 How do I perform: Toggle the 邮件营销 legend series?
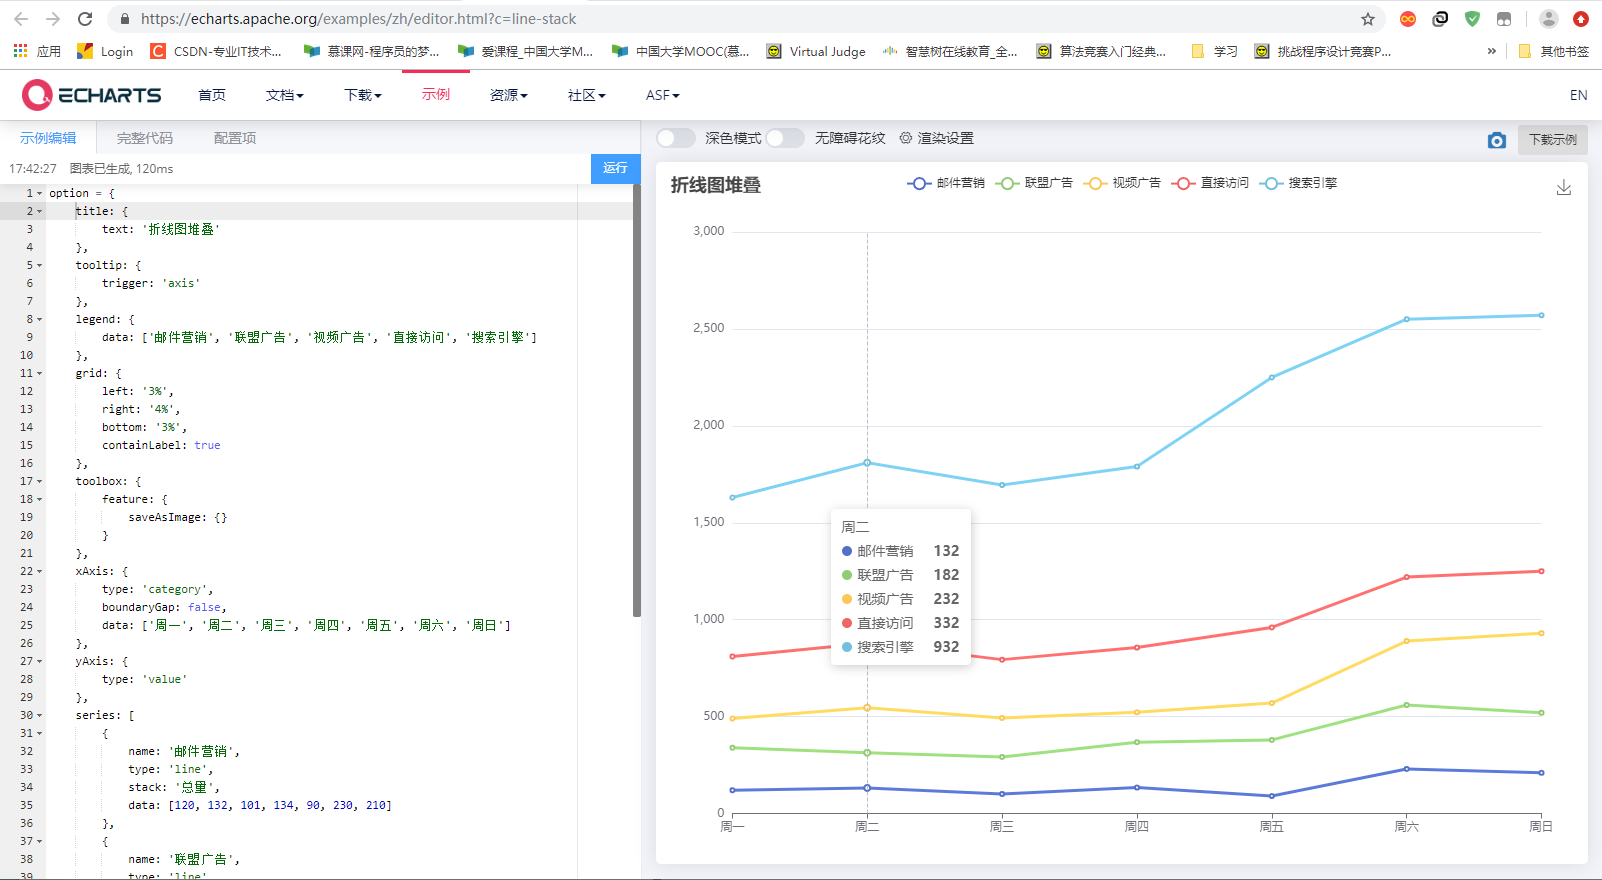point(946,183)
